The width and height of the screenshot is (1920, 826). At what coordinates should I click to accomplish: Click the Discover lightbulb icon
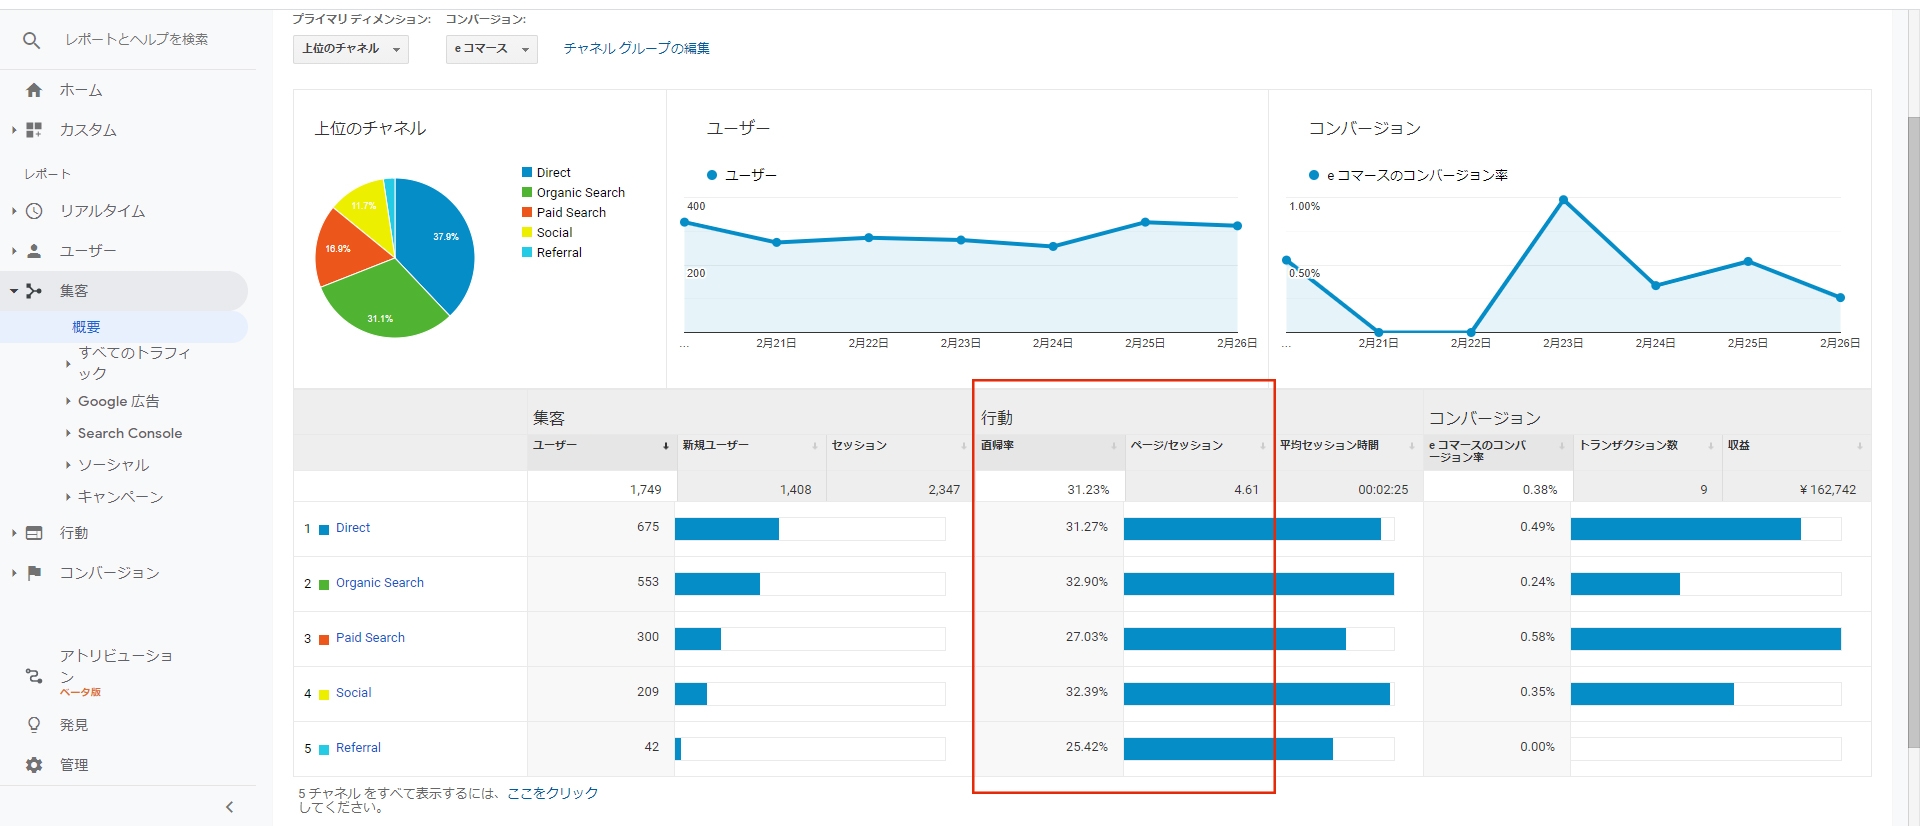coord(34,725)
